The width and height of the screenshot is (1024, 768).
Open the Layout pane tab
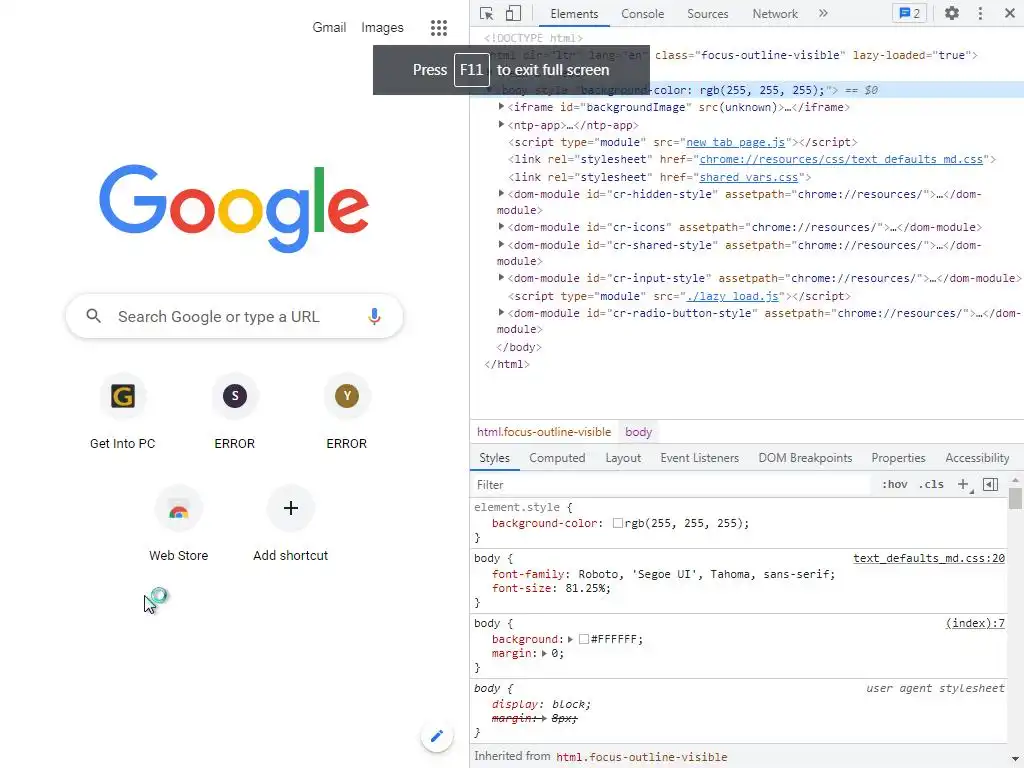click(x=622, y=458)
